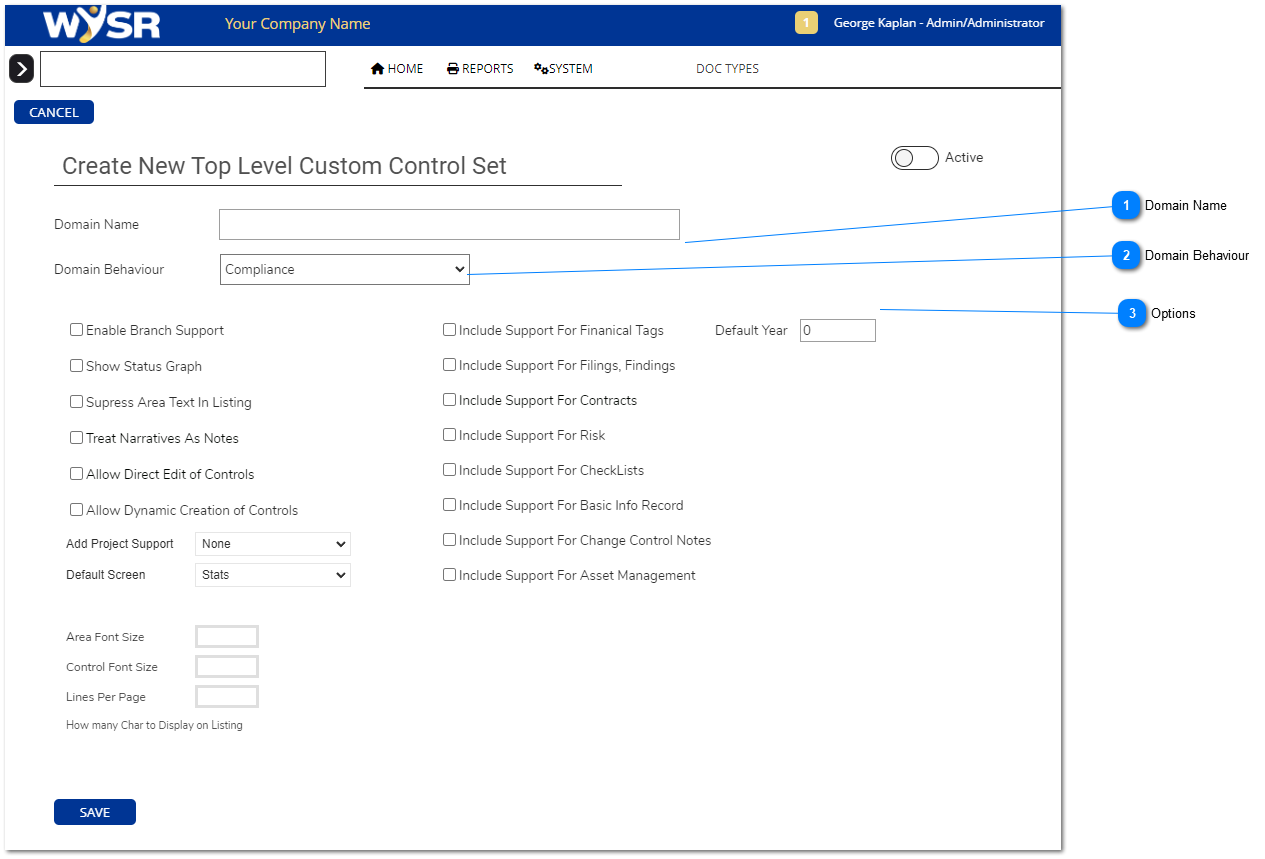The image size is (1265, 859).
Task: Open the Default Screen dropdown
Action: point(272,575)
